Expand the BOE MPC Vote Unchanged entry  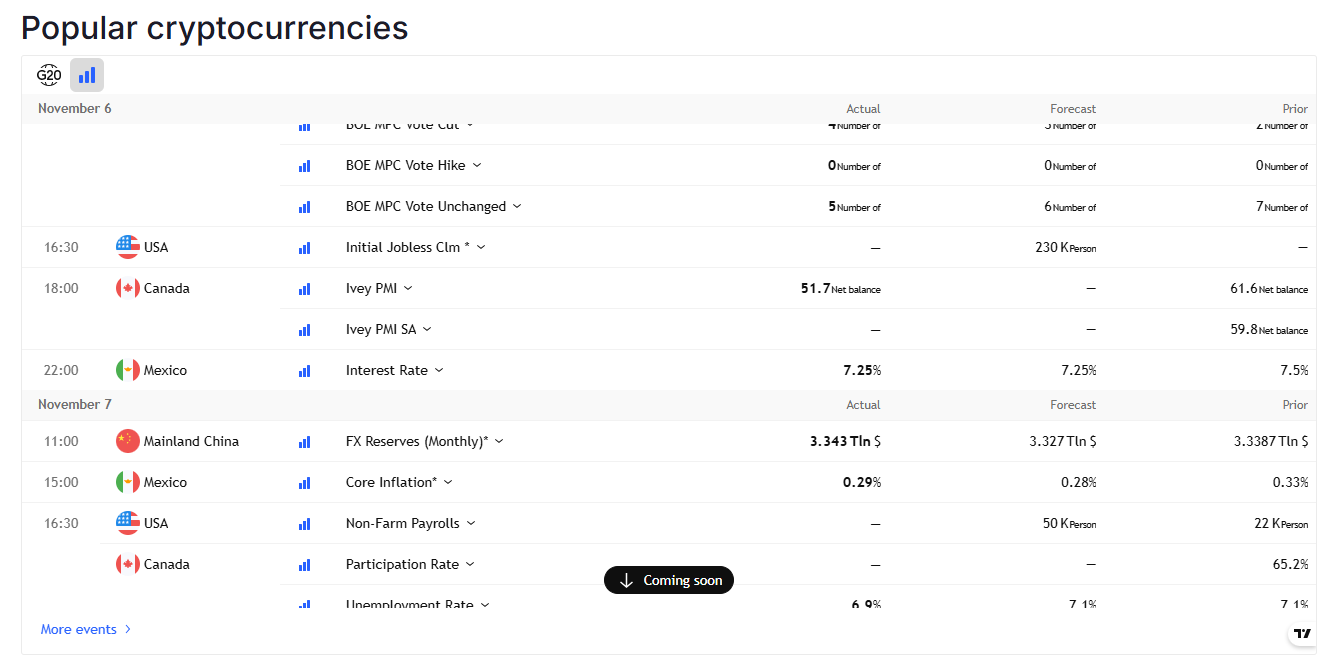point(517,206)
